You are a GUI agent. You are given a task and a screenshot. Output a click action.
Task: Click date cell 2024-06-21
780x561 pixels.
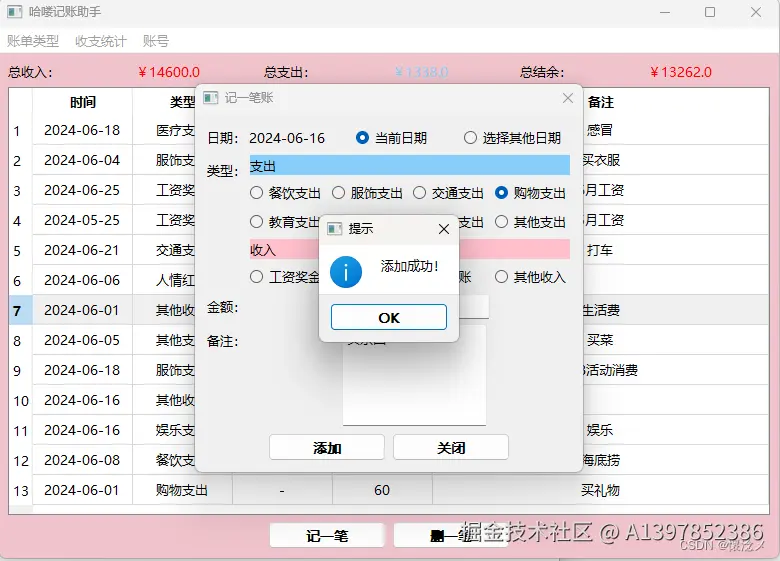83,250
